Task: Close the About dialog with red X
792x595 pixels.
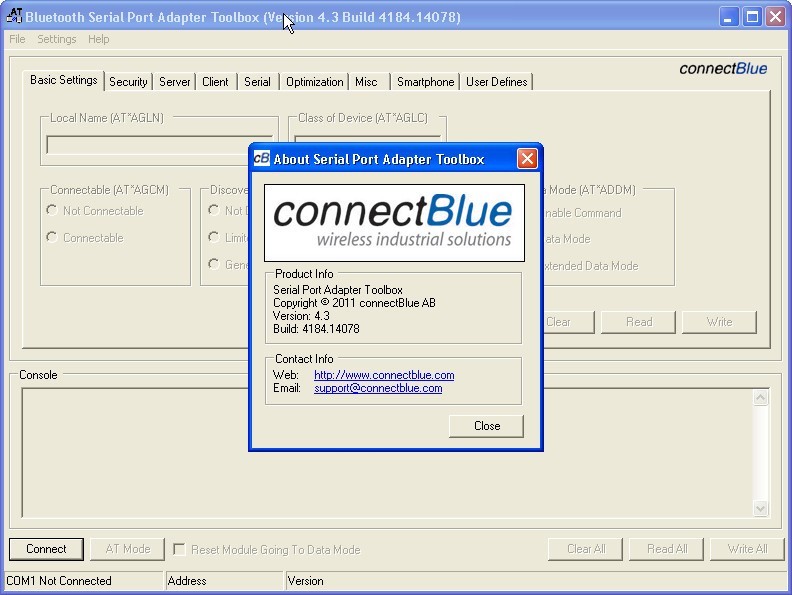Action: point(527,159)
